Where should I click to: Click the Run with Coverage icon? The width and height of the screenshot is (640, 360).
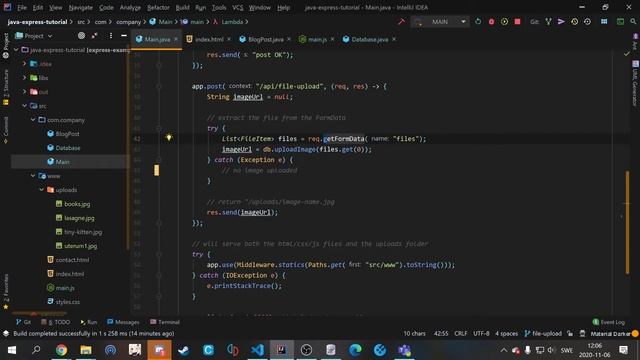point(504,22)
